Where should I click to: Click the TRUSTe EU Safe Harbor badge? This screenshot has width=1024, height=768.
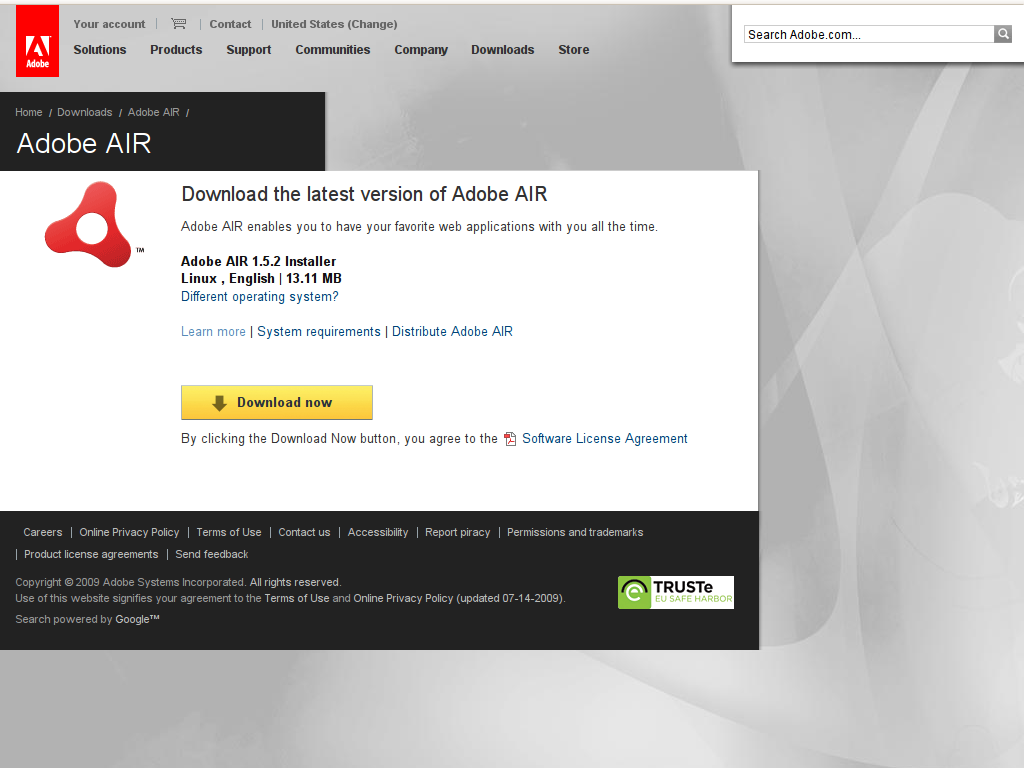click(x=676, y=592)
